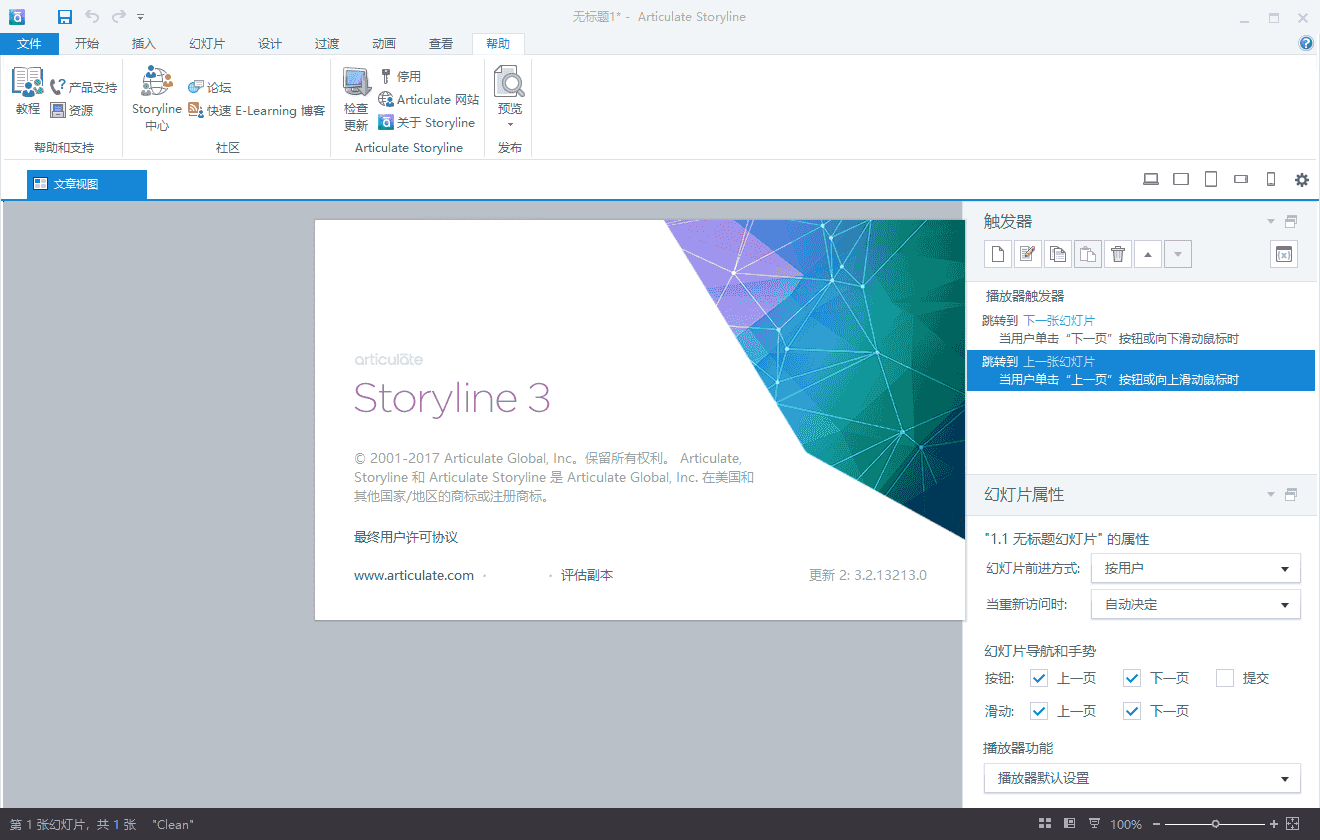This screenshot has width=1320, height=840.
Task: Open 产品支持 product support
Action: point(84,88)
